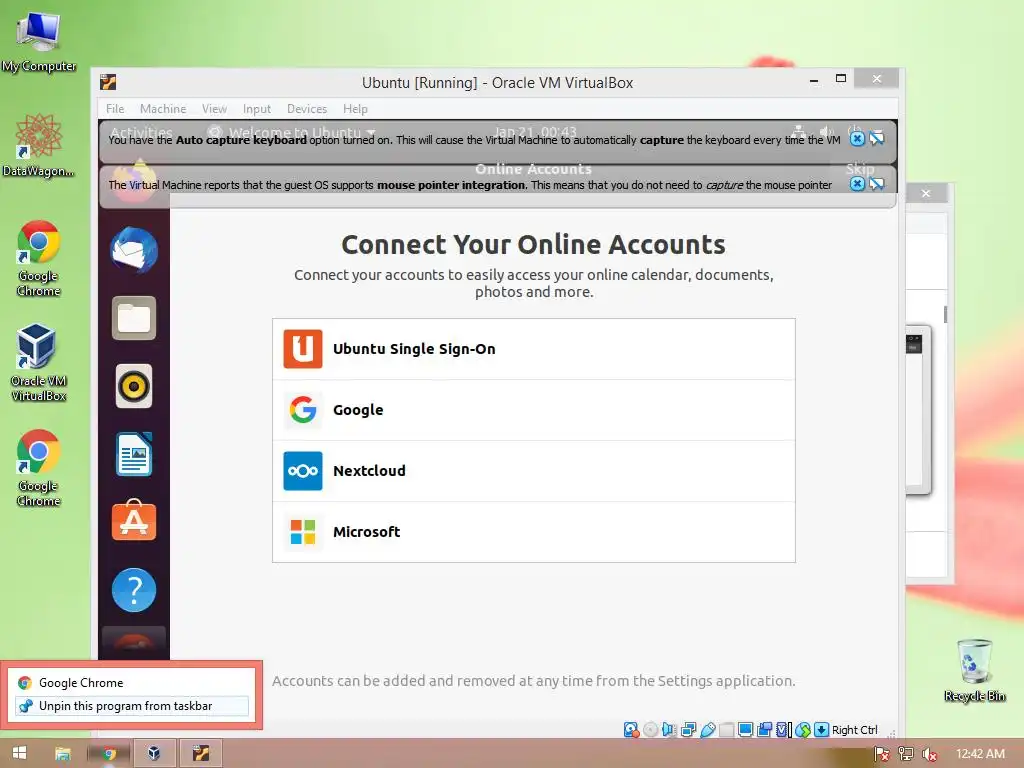Select Google Chrome shortcut beneath Oracle VM VirtualBox icon
The image size is (1024, 768).
tap(39, 468)
